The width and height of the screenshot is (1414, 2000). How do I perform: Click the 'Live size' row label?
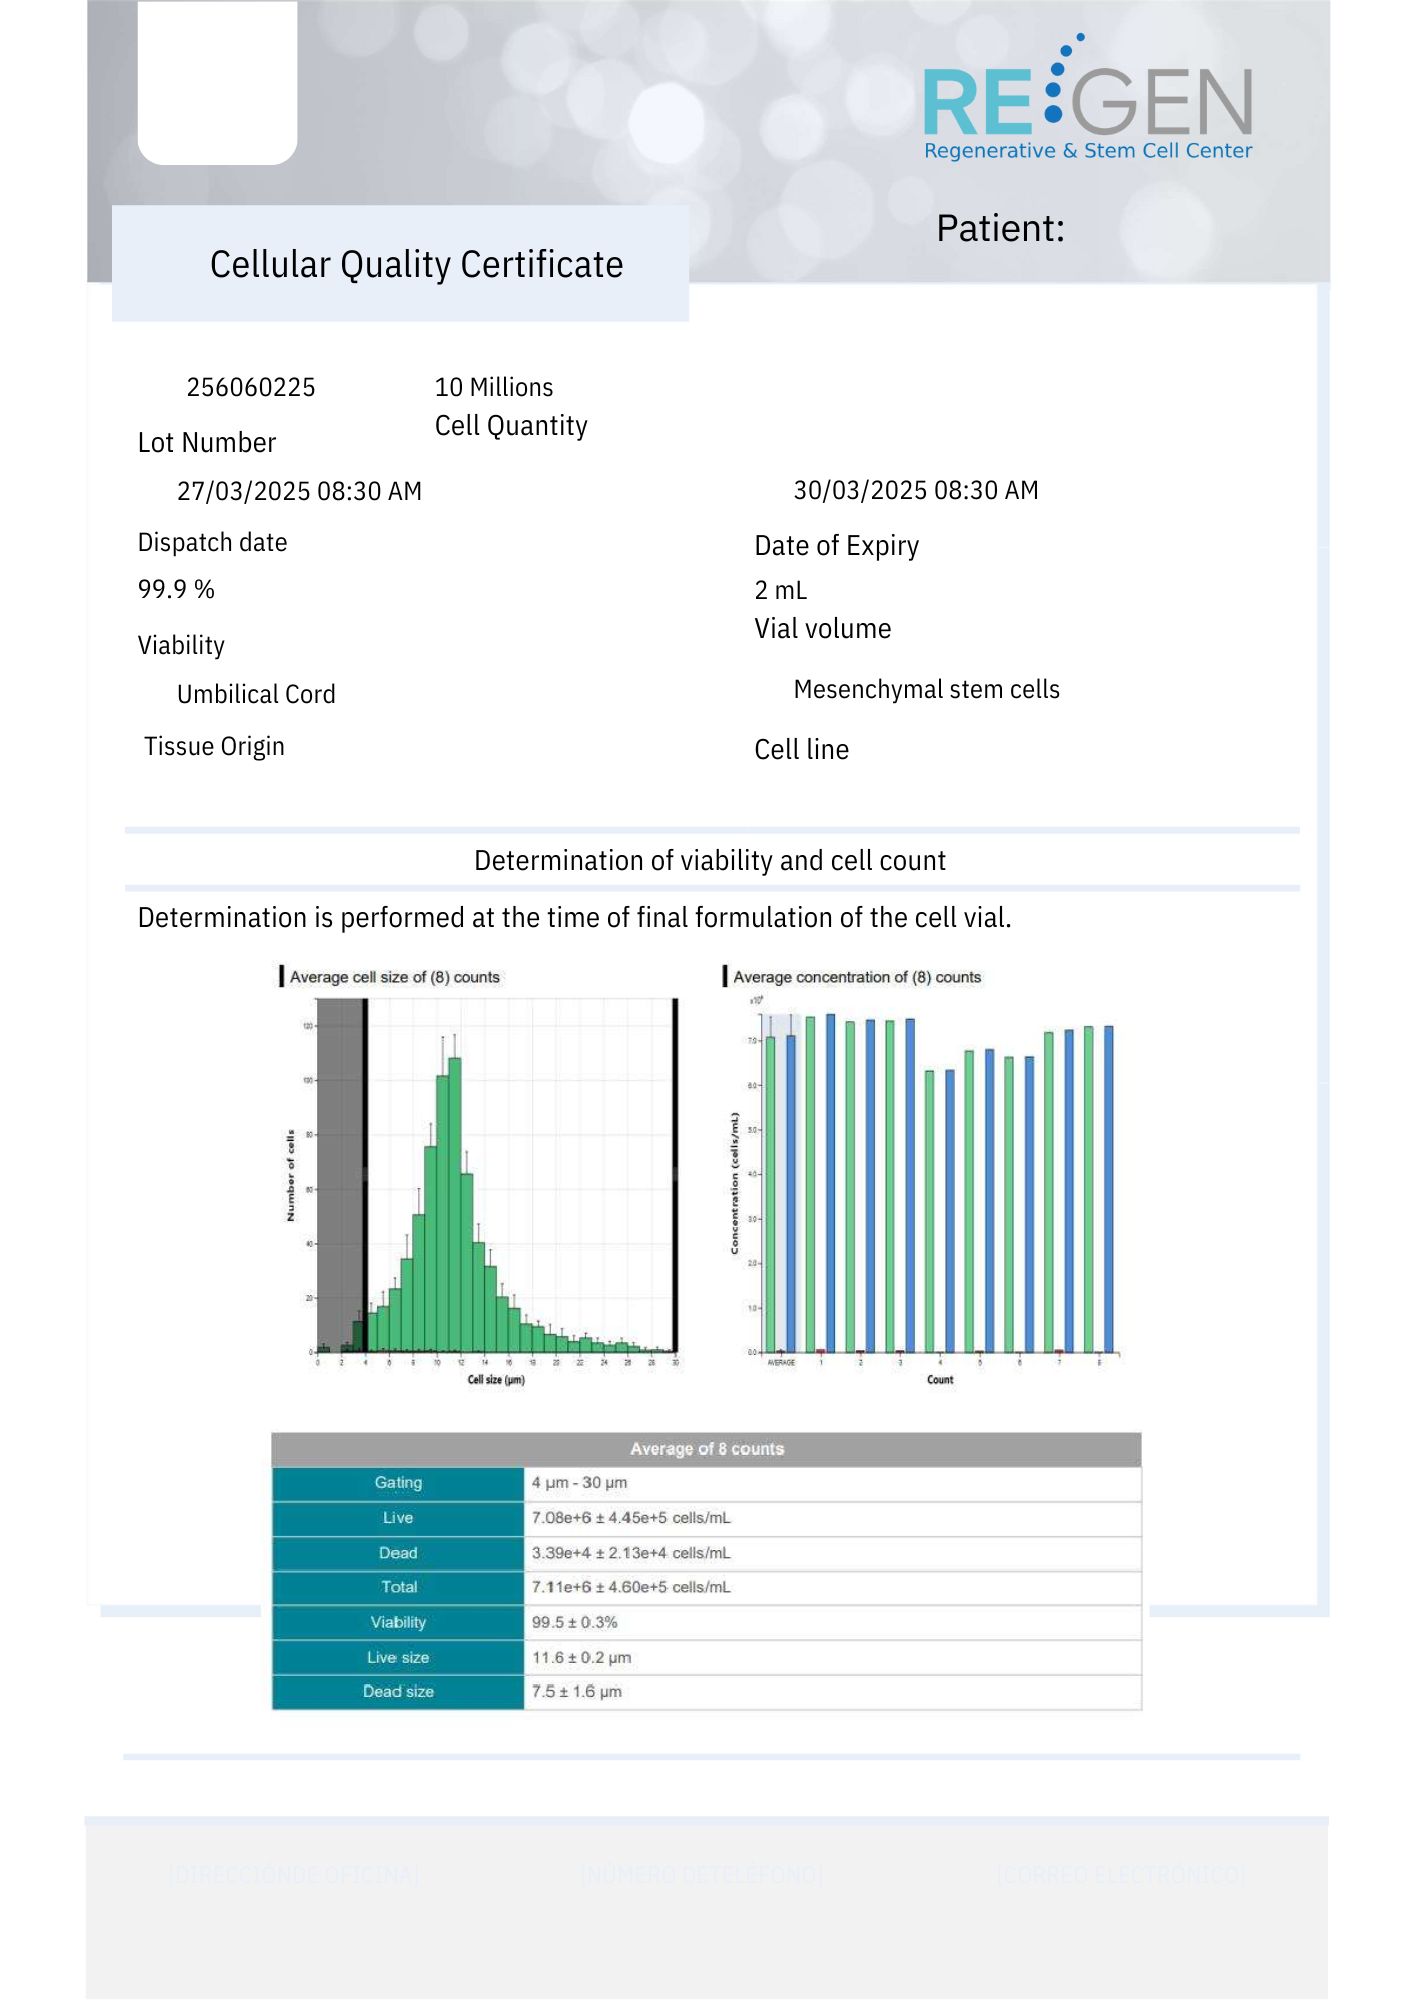(398, 1657)
